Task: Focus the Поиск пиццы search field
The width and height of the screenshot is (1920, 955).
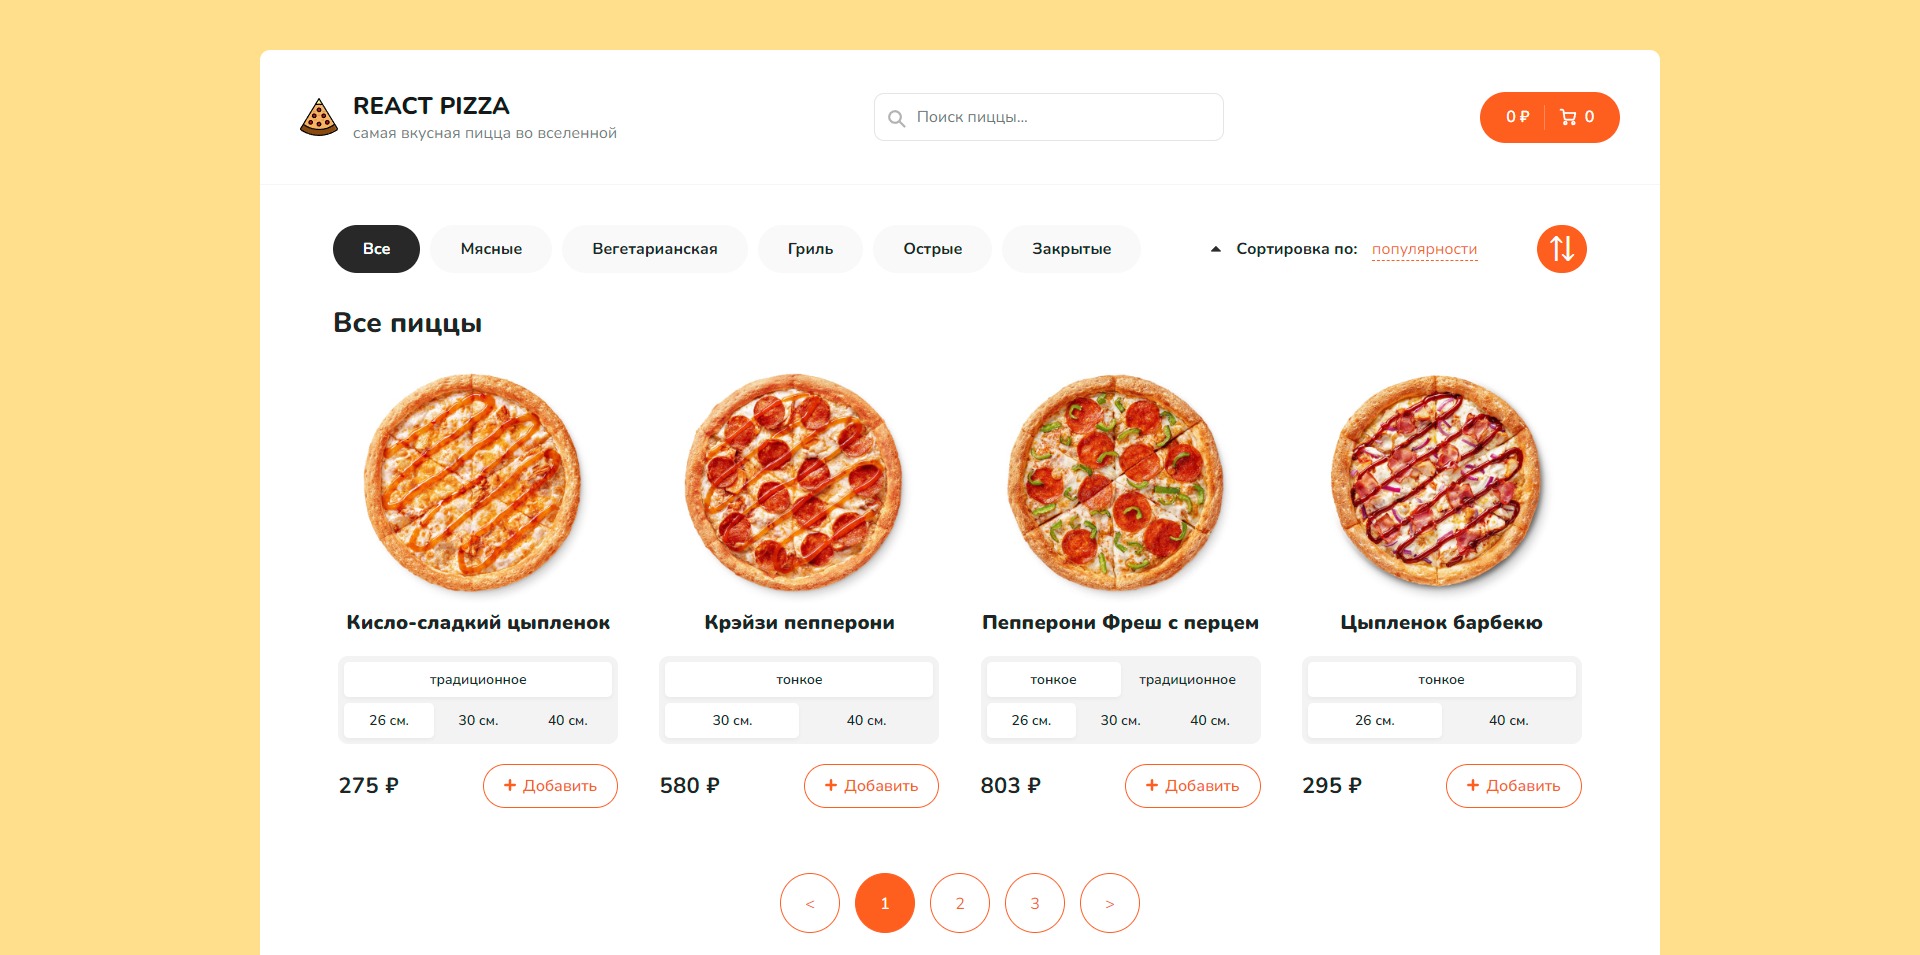Action: coord(1060,117)
